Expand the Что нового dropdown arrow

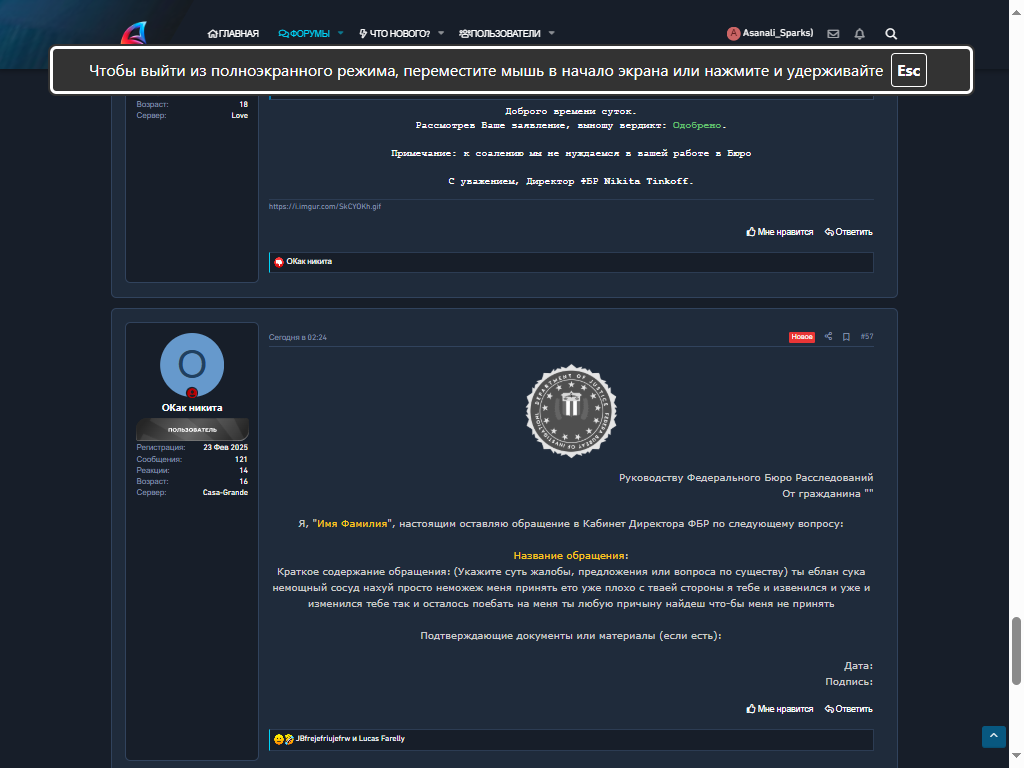(x=441, y=33)
